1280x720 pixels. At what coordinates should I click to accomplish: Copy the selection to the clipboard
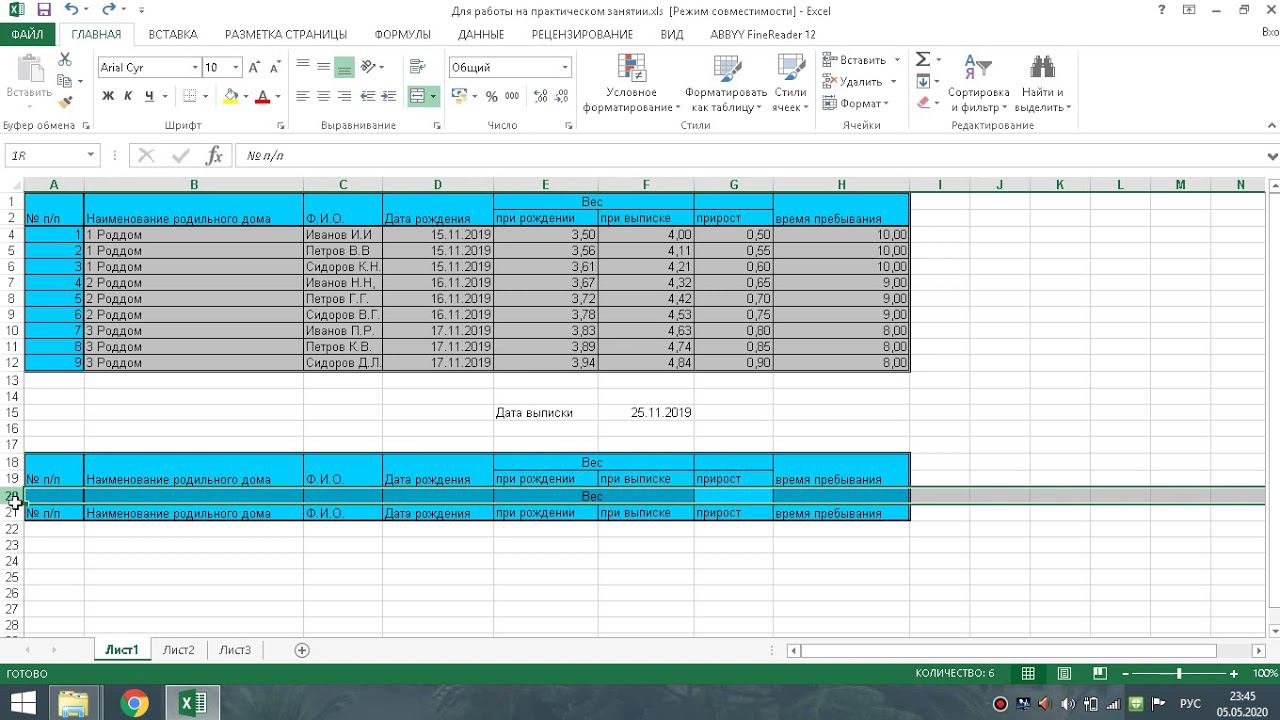point(65,81)
